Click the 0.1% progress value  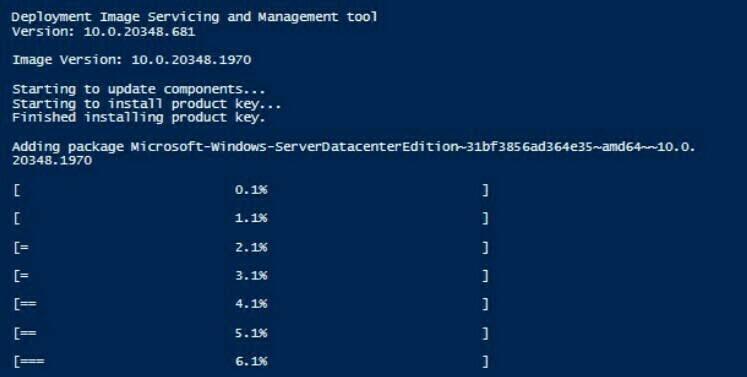point(251,190)
